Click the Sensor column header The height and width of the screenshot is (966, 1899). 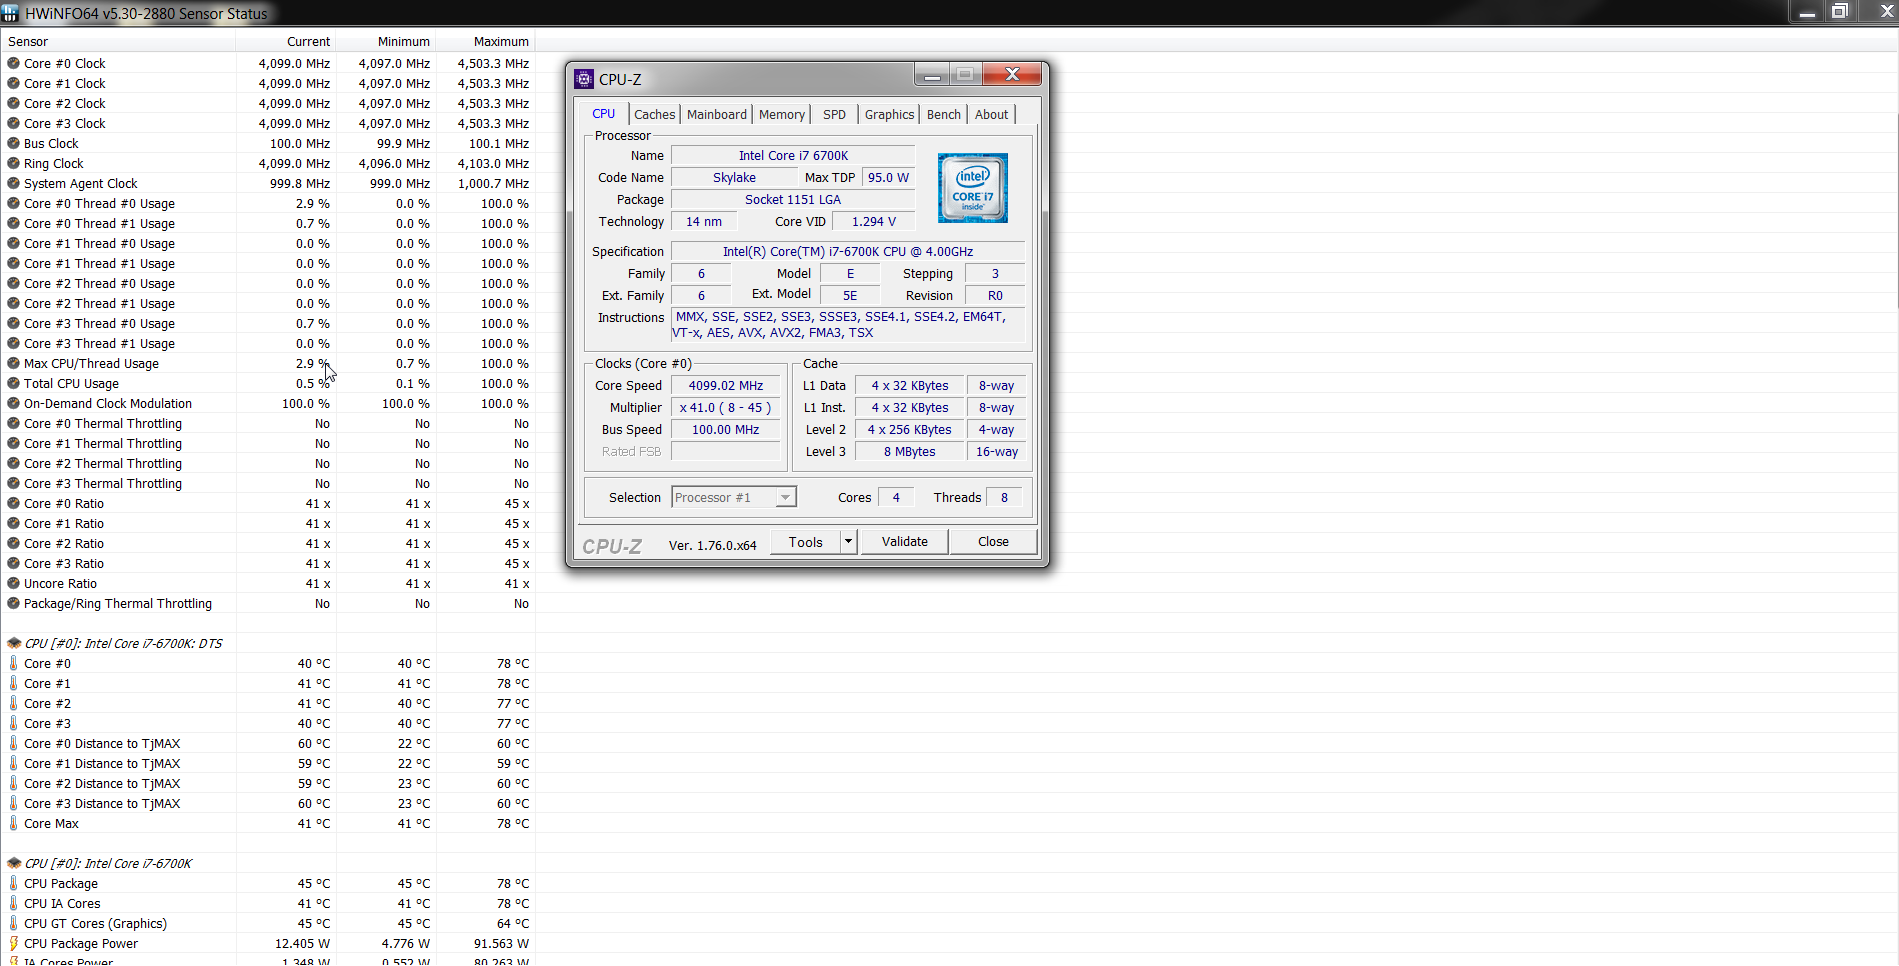[118, 42]
